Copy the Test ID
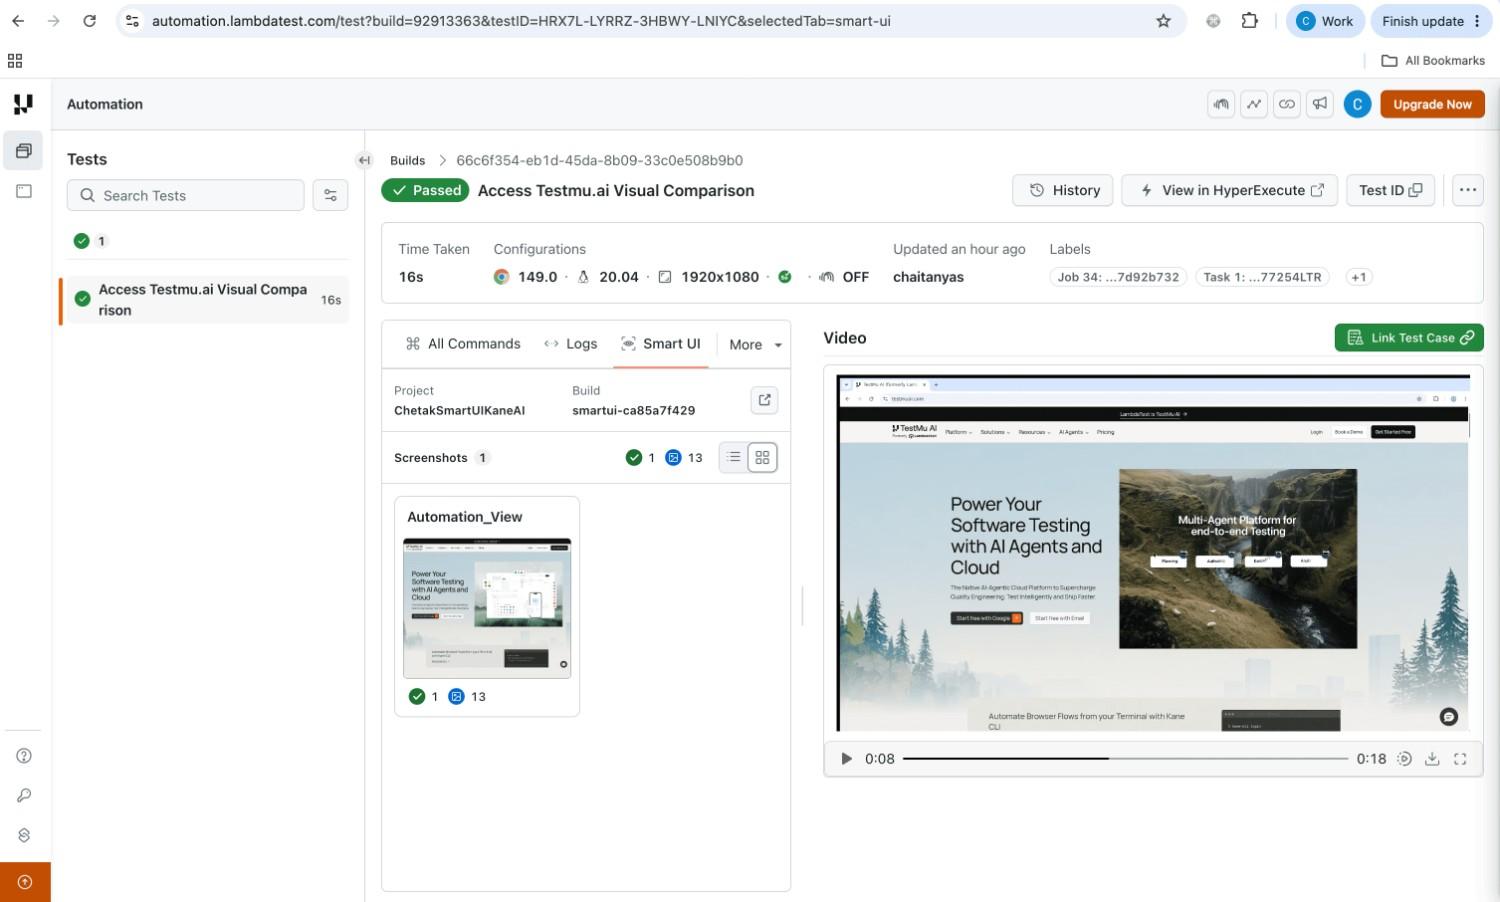This screenshot has height=902, width=1500. 1390,190
